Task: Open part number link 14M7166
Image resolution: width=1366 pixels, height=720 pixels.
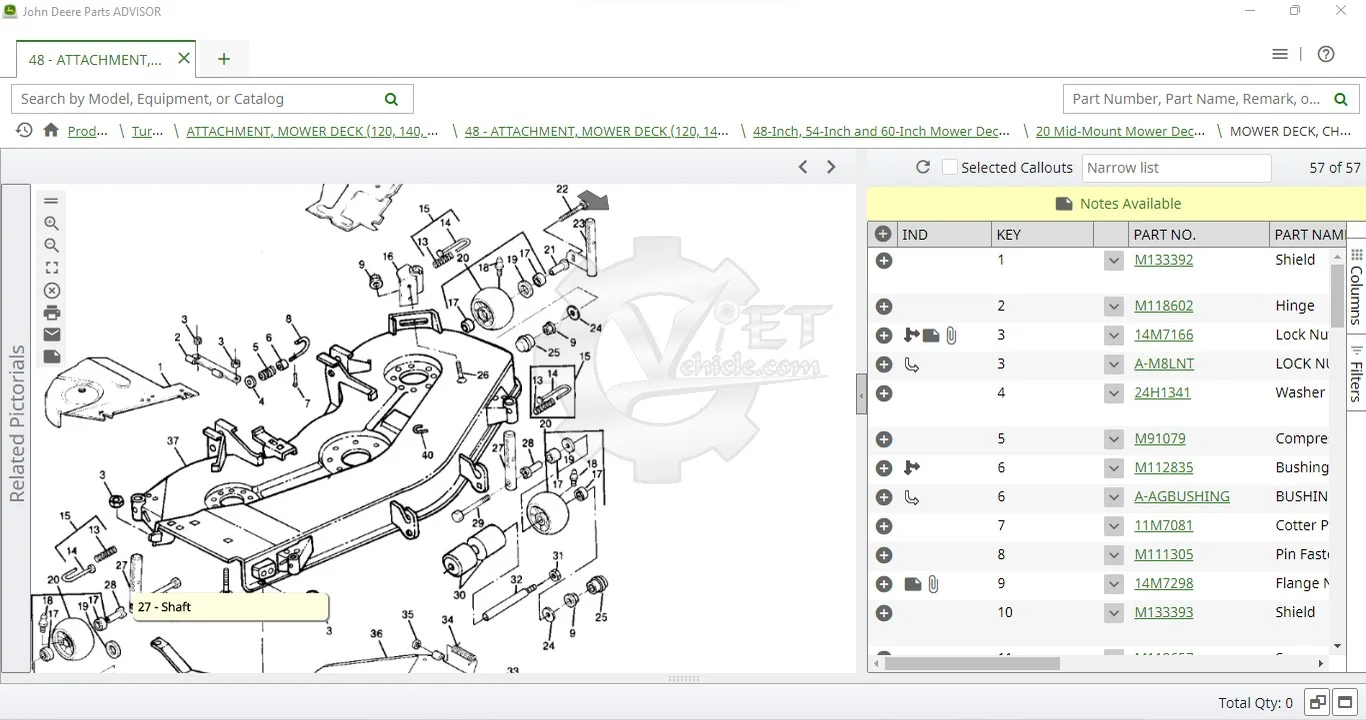Action: [1163, 335]
